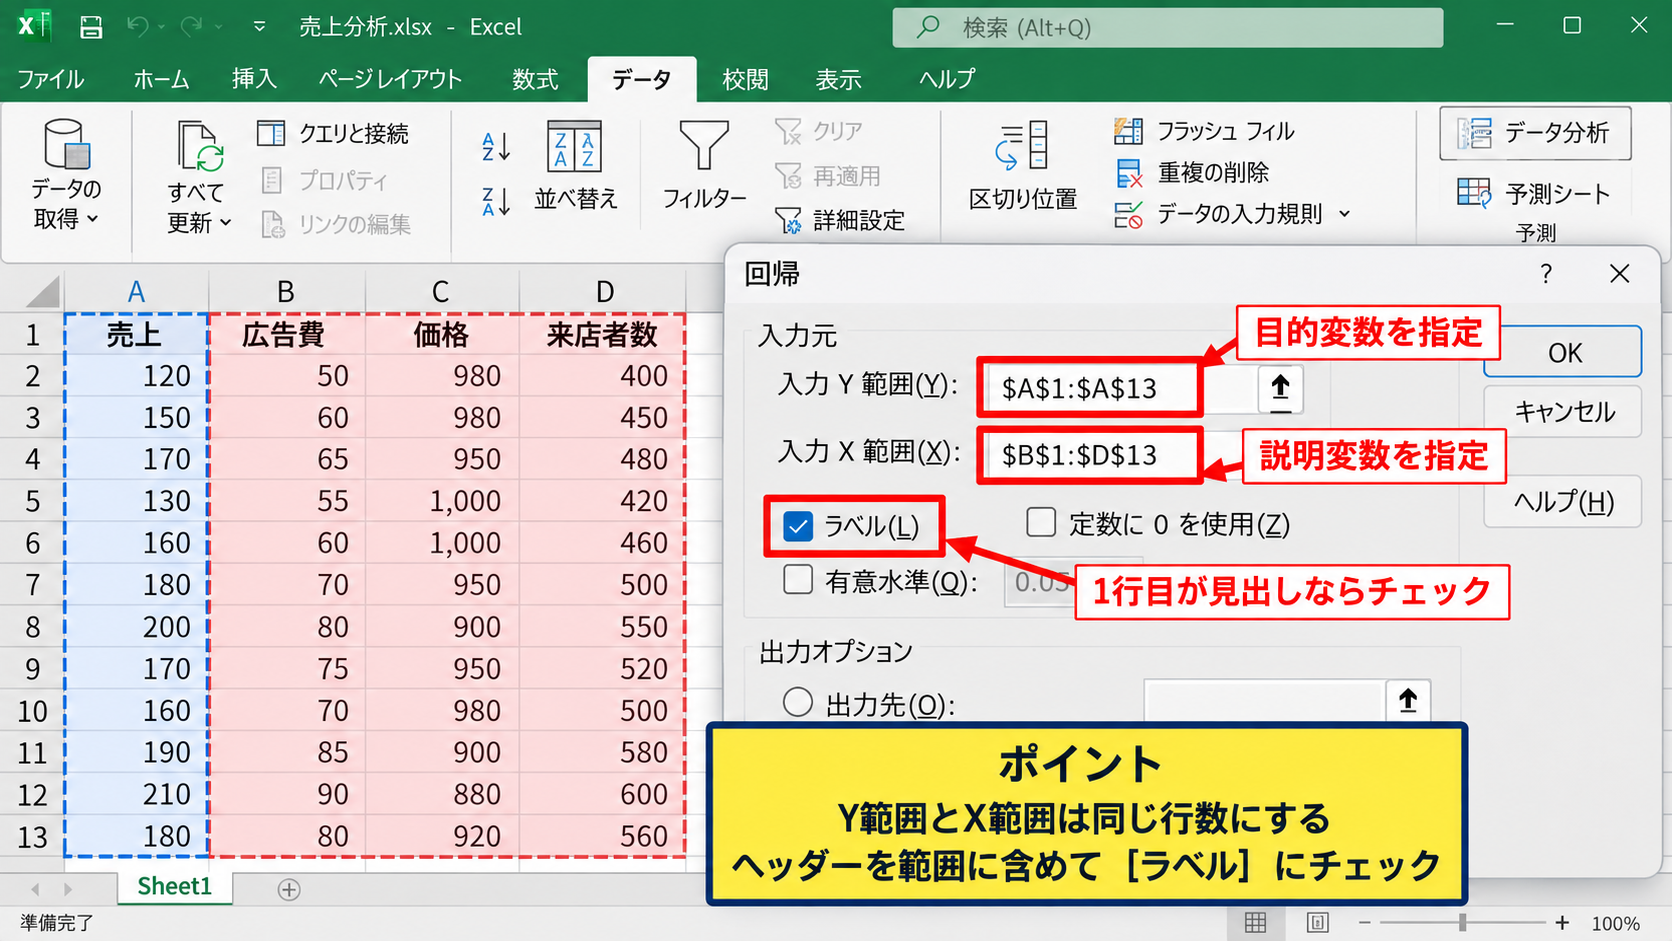The width and height of the screenshot is (1672, 941).
Task: Click the 検索 search box
Action: [x=1167, y=27]
